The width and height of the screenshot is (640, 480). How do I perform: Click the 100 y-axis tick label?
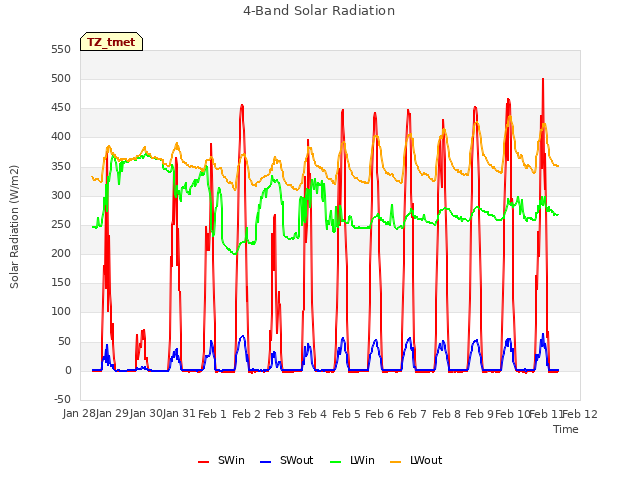coord(61,312)
